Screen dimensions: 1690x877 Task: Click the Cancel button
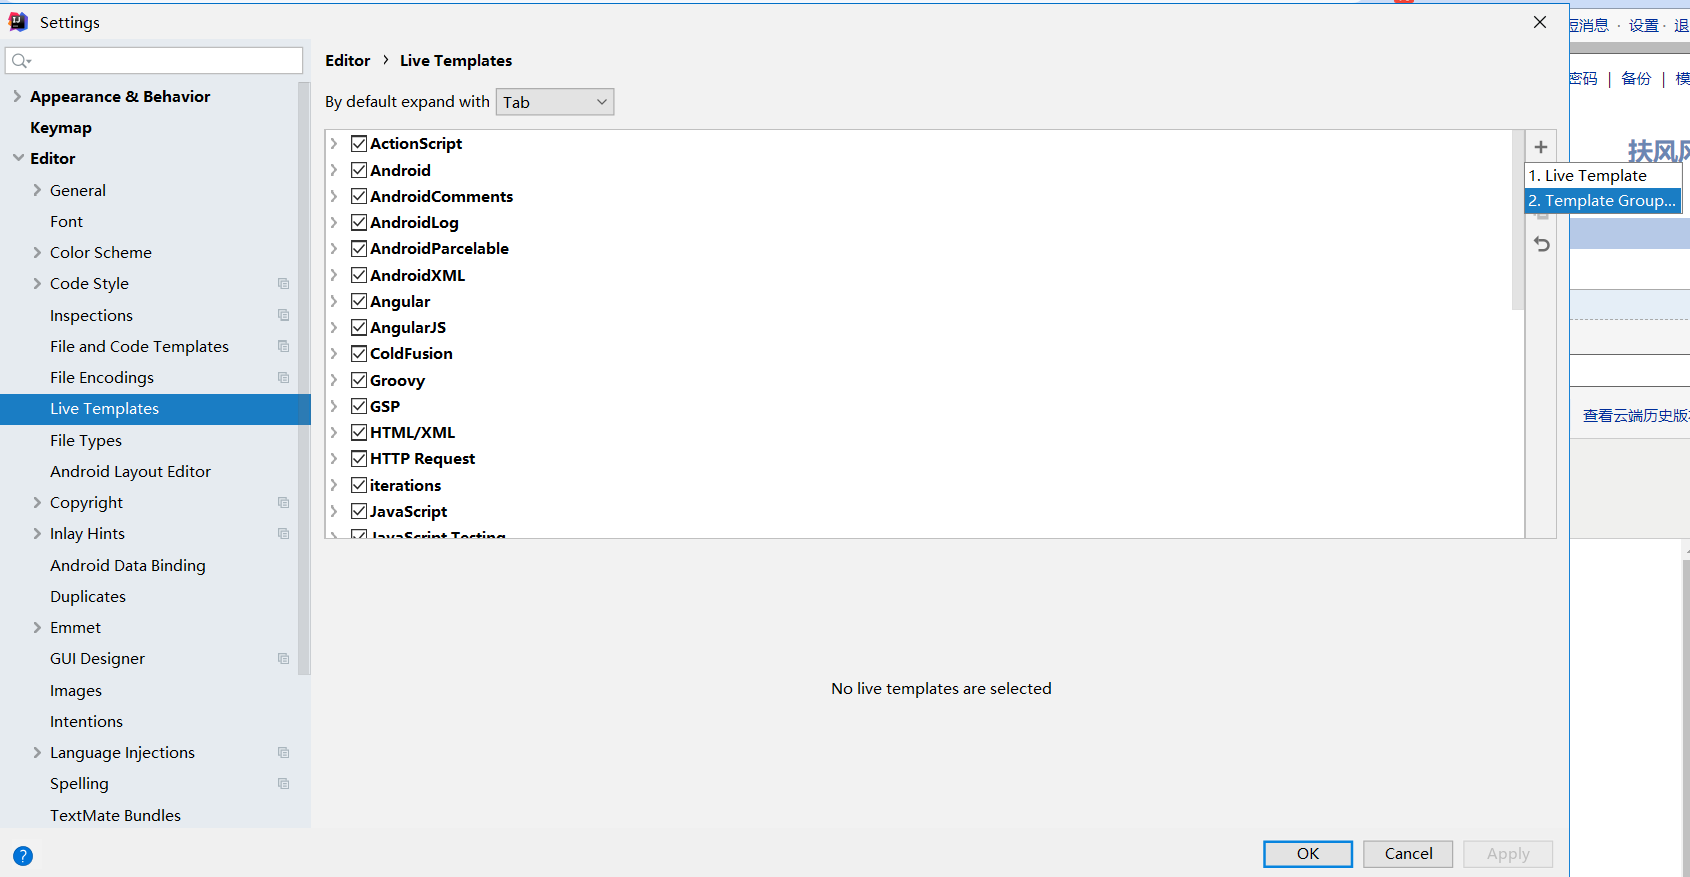point(1408,854)
